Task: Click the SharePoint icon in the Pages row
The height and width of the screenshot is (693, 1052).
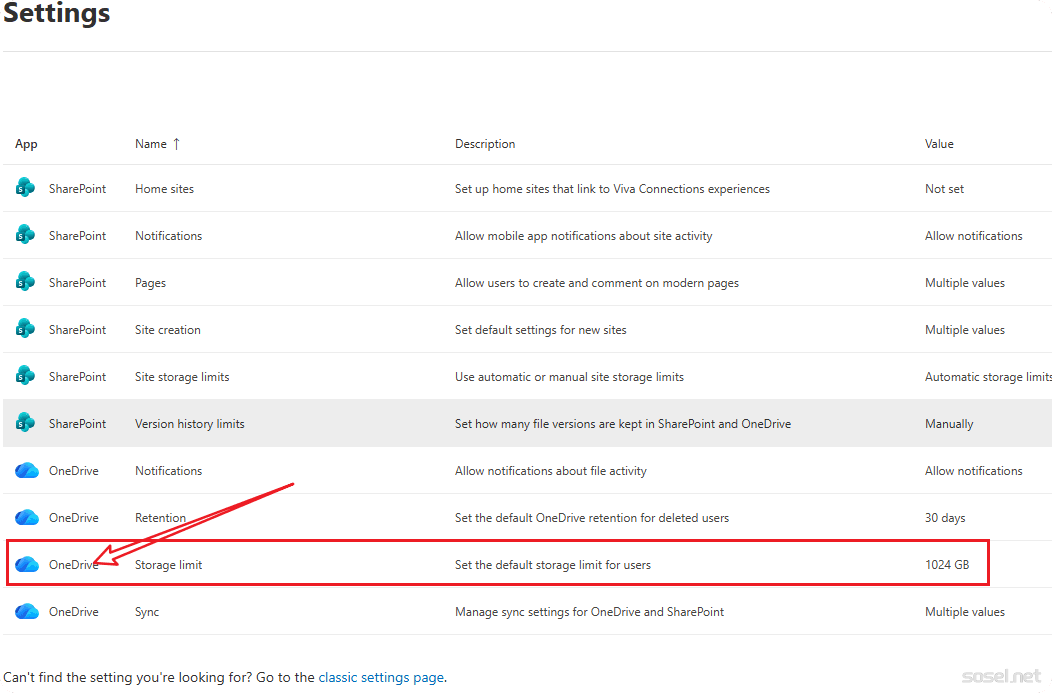Action: click(x=26, y=282)
